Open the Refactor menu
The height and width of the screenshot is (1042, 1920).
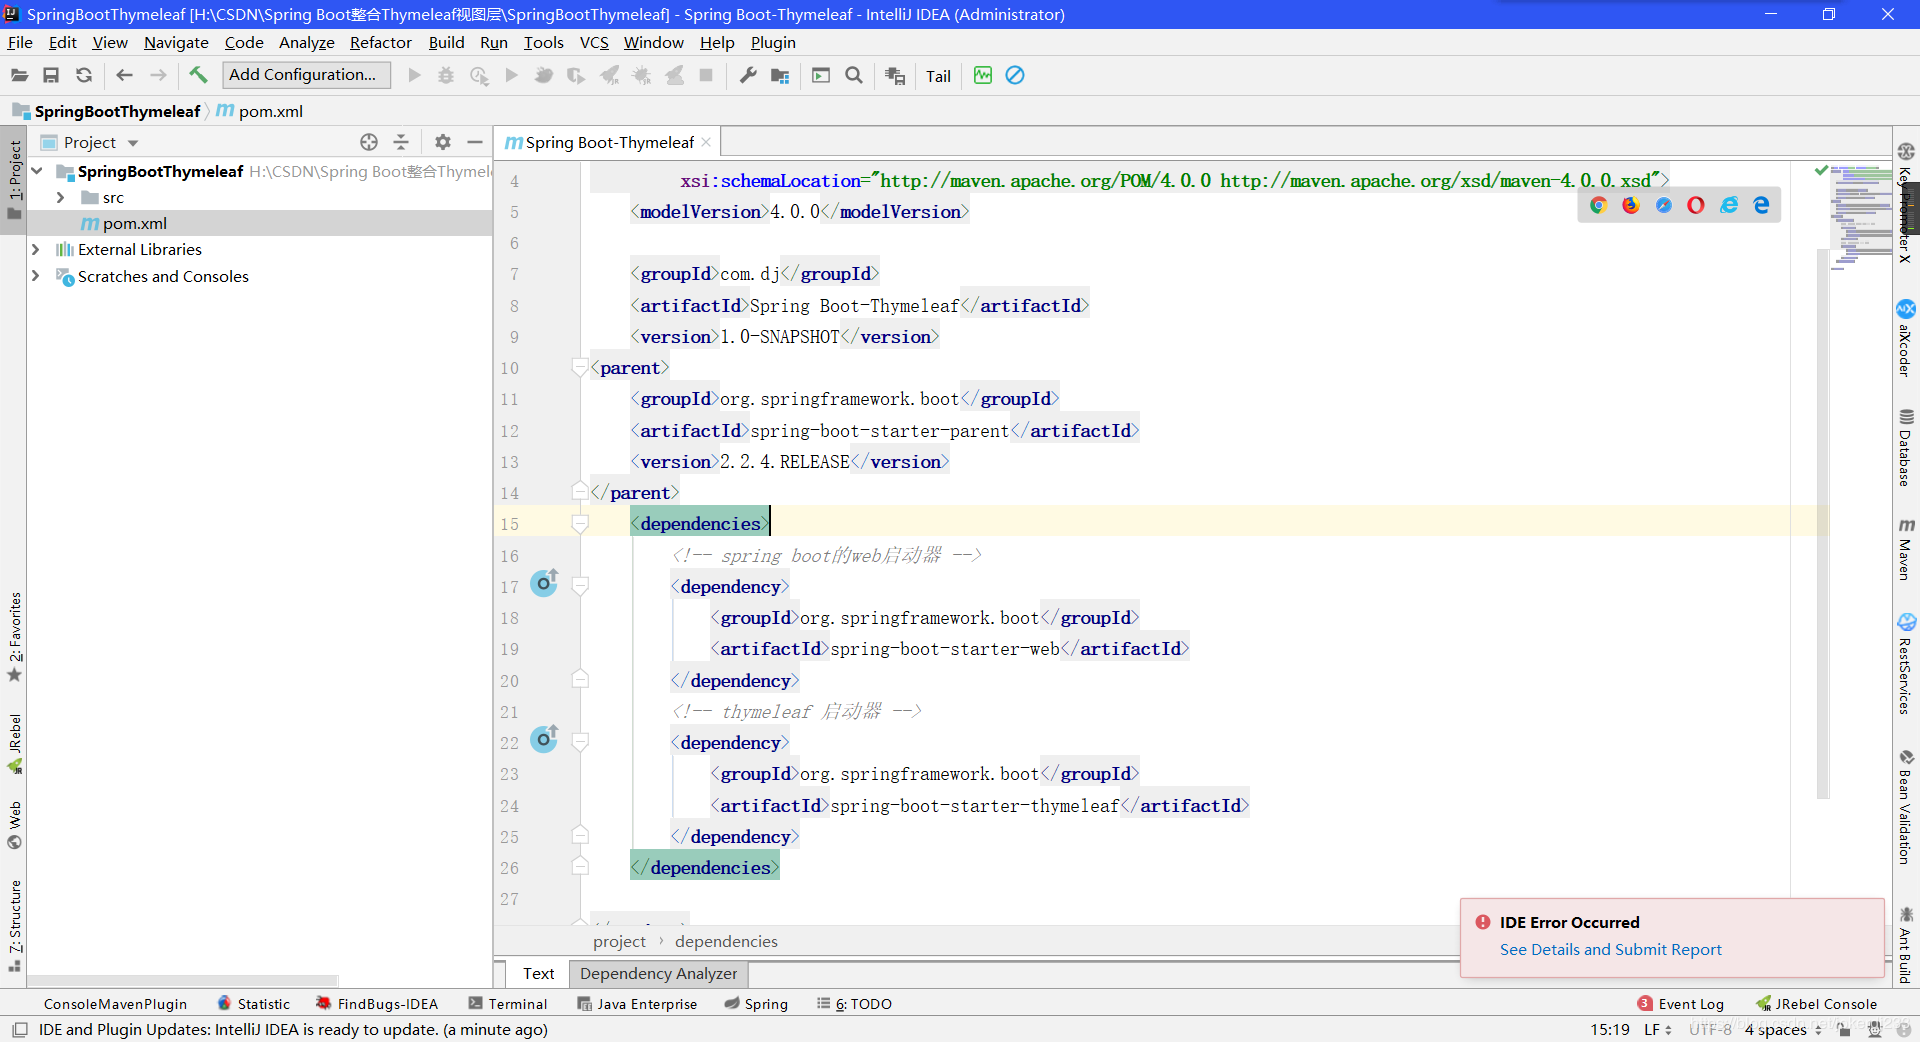[x=381, y=42]
